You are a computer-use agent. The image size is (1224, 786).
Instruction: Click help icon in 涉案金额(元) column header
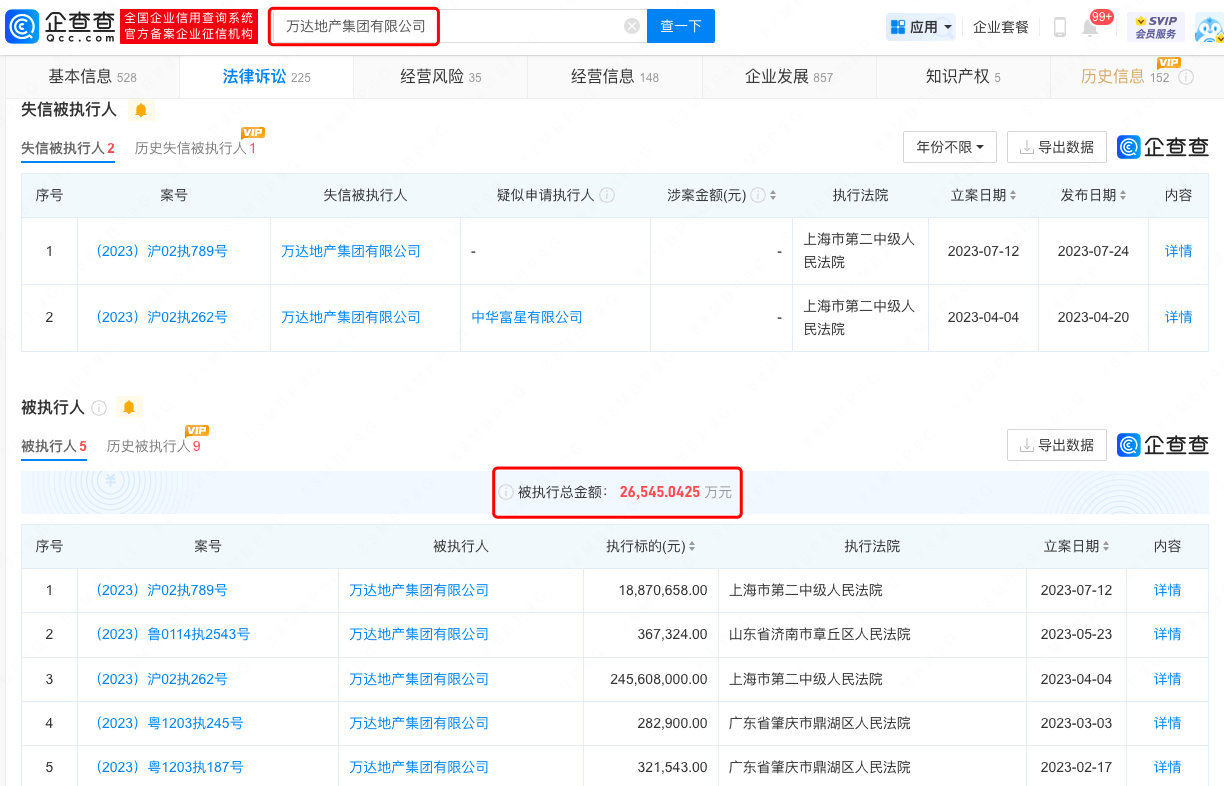point(758,195)
